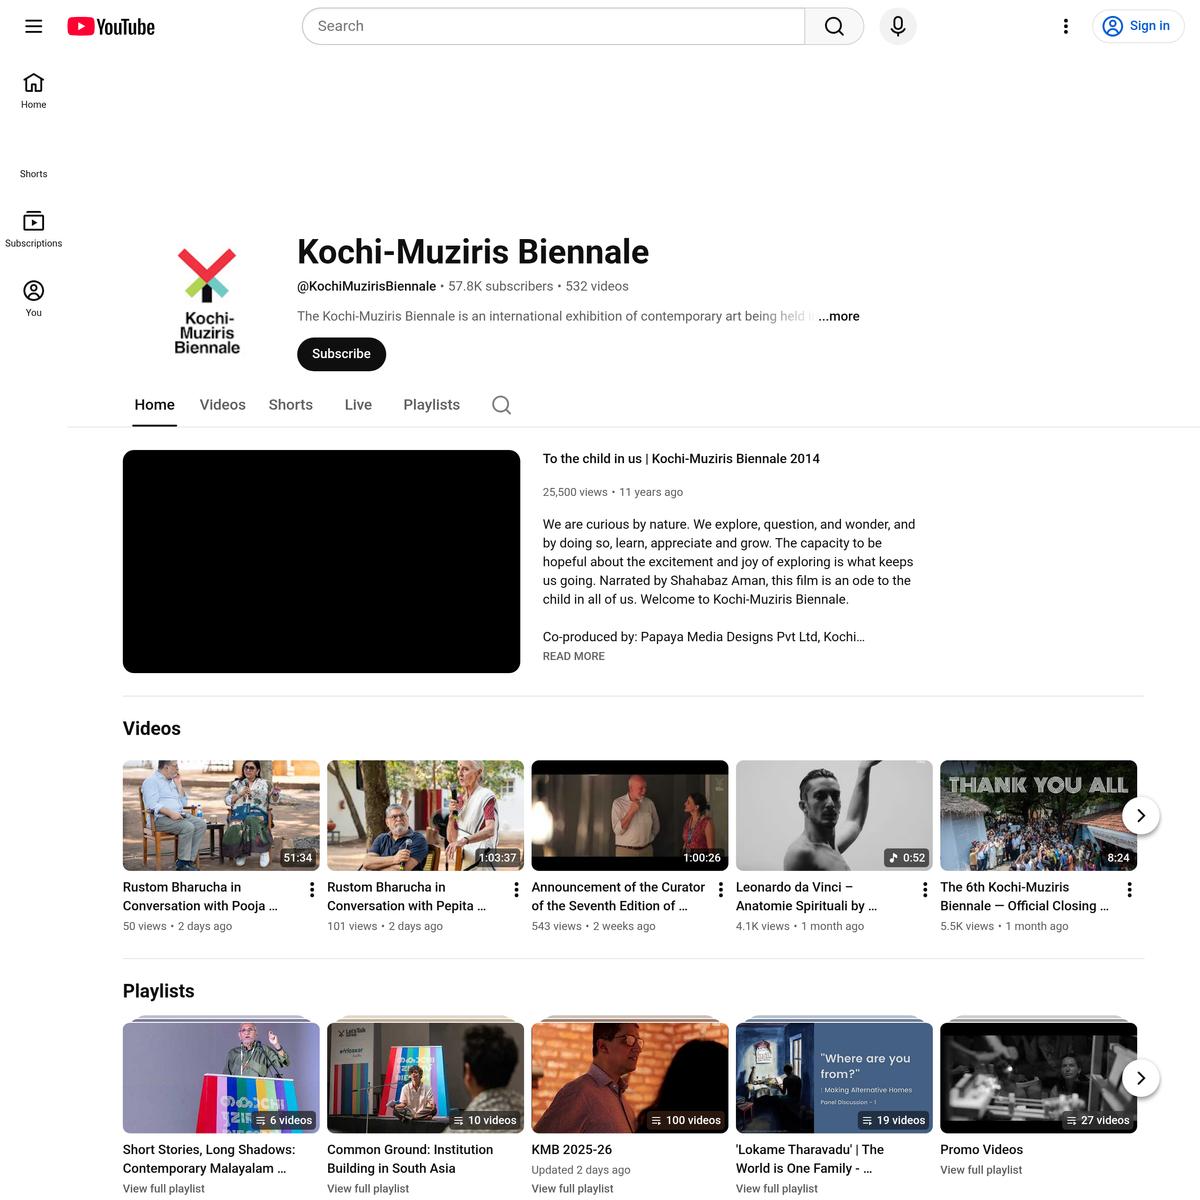1200x1200 pixels.
Task: Open the 51:34 Rustom Bharucha Pooja thumbnail
Action: point(221,815)
